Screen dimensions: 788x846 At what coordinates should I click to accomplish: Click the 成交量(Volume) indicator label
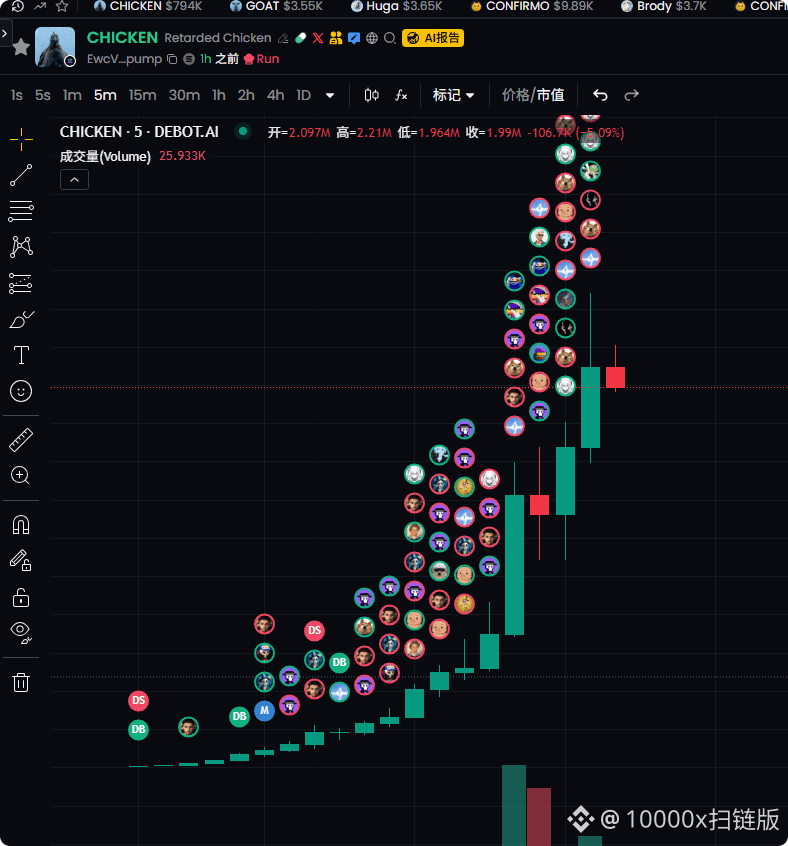(105, 156)
